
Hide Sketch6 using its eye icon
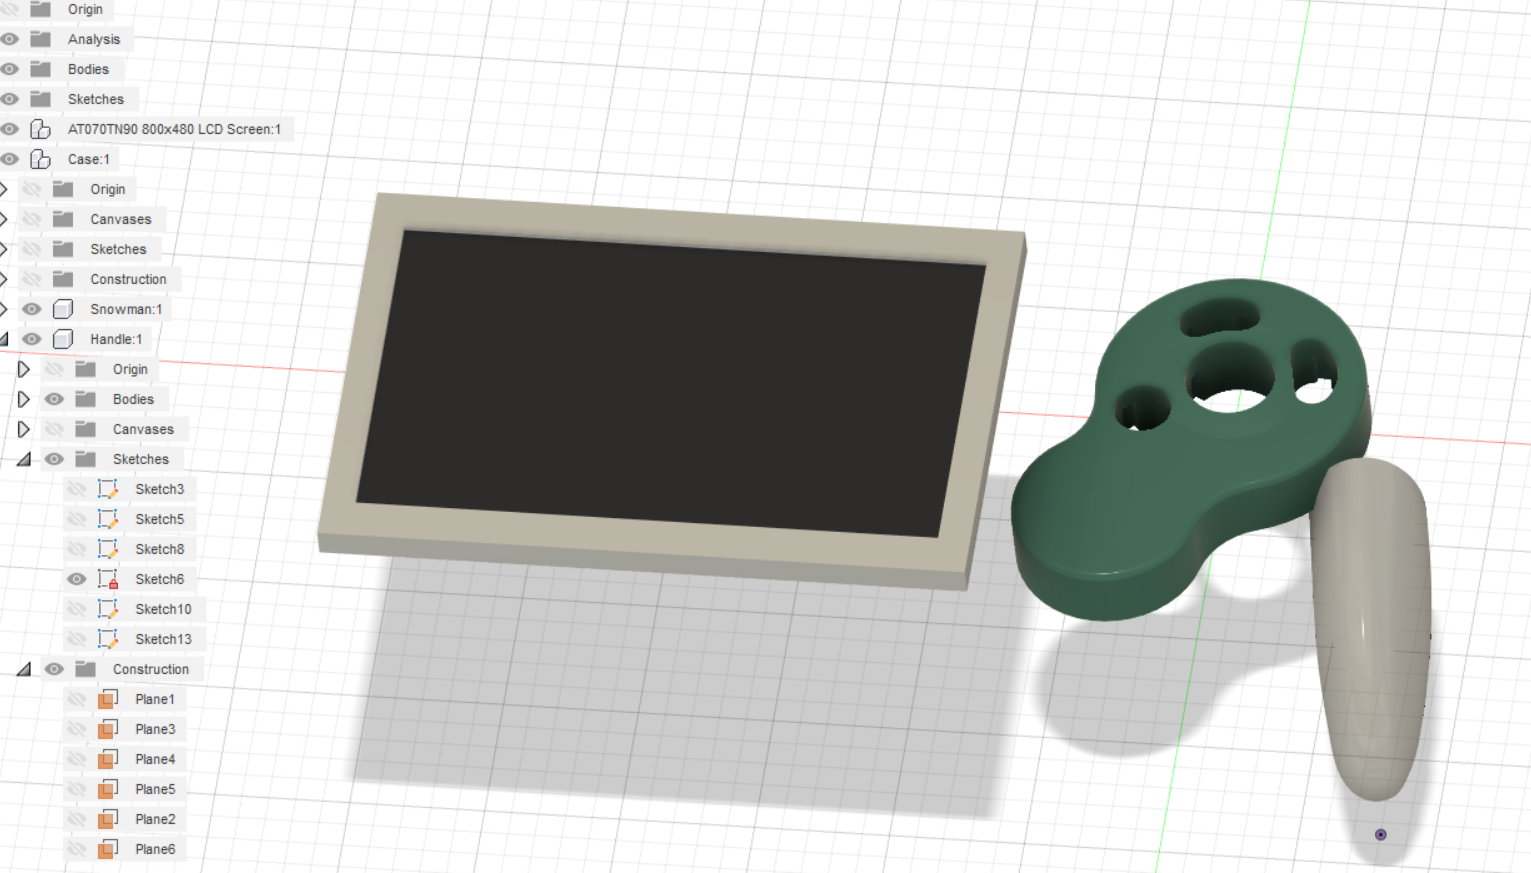[77, 579]
